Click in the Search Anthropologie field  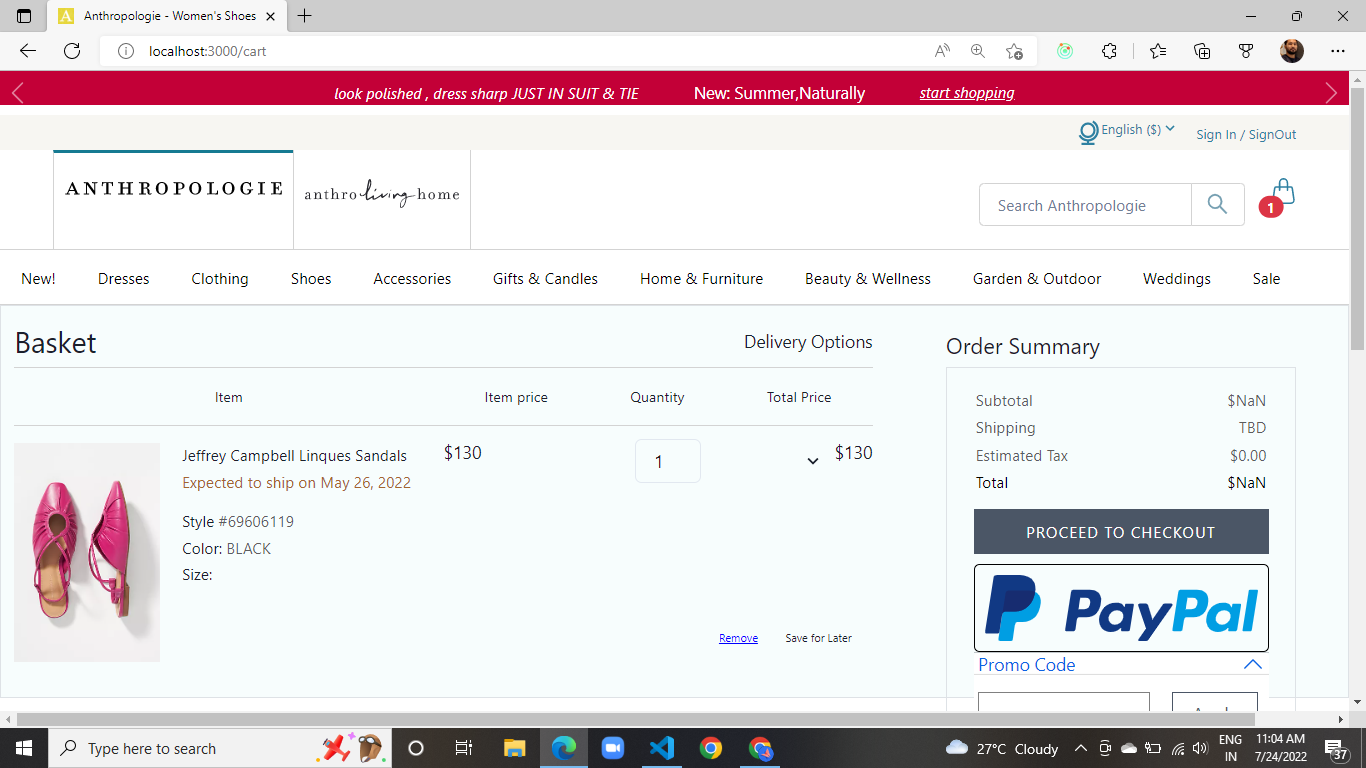click(1085, 205)
